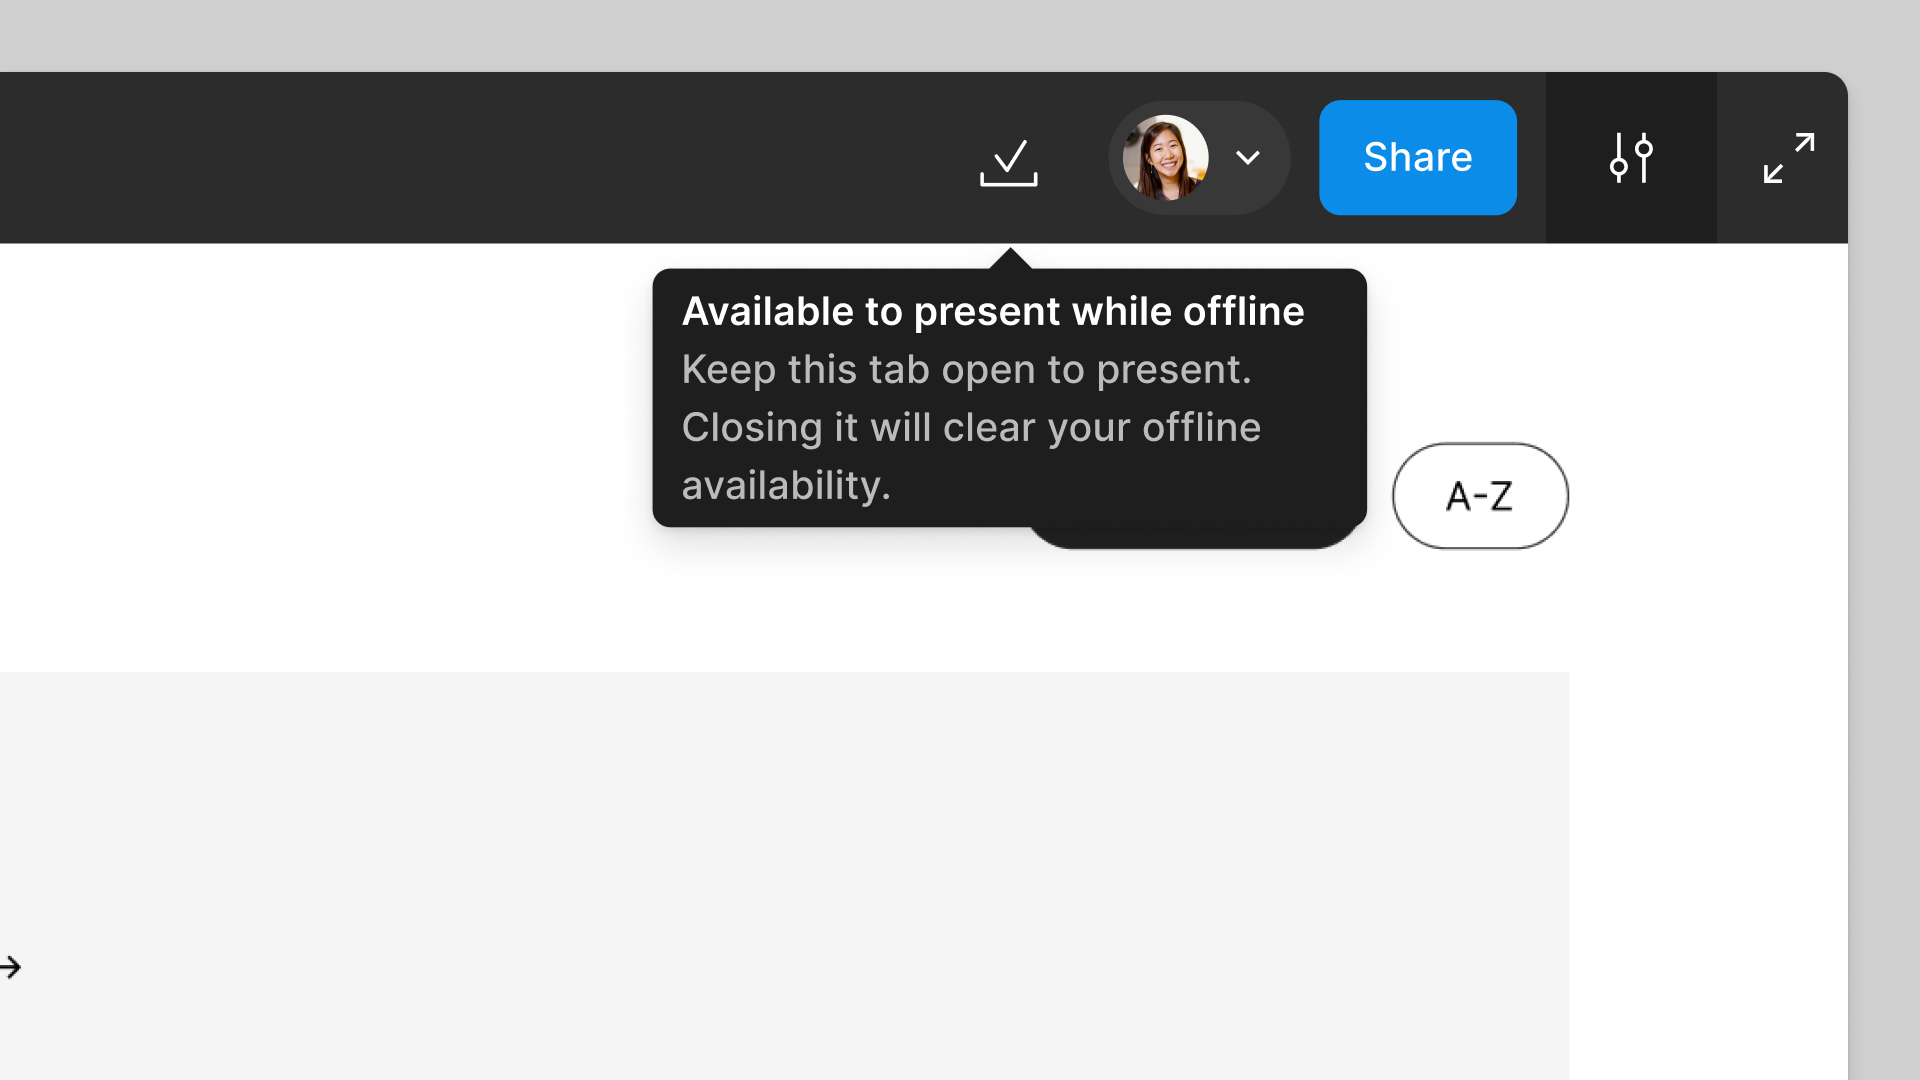The width and height of the screenshot is (1920, 1080).
Task: Click the offline availability checkmark icon
Action: tap(1008, 160)
